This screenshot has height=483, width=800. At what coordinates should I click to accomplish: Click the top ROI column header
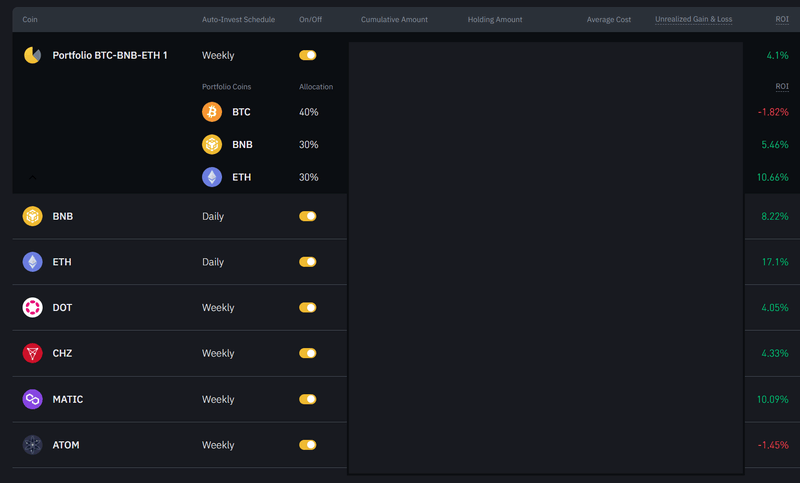point(781,19)
